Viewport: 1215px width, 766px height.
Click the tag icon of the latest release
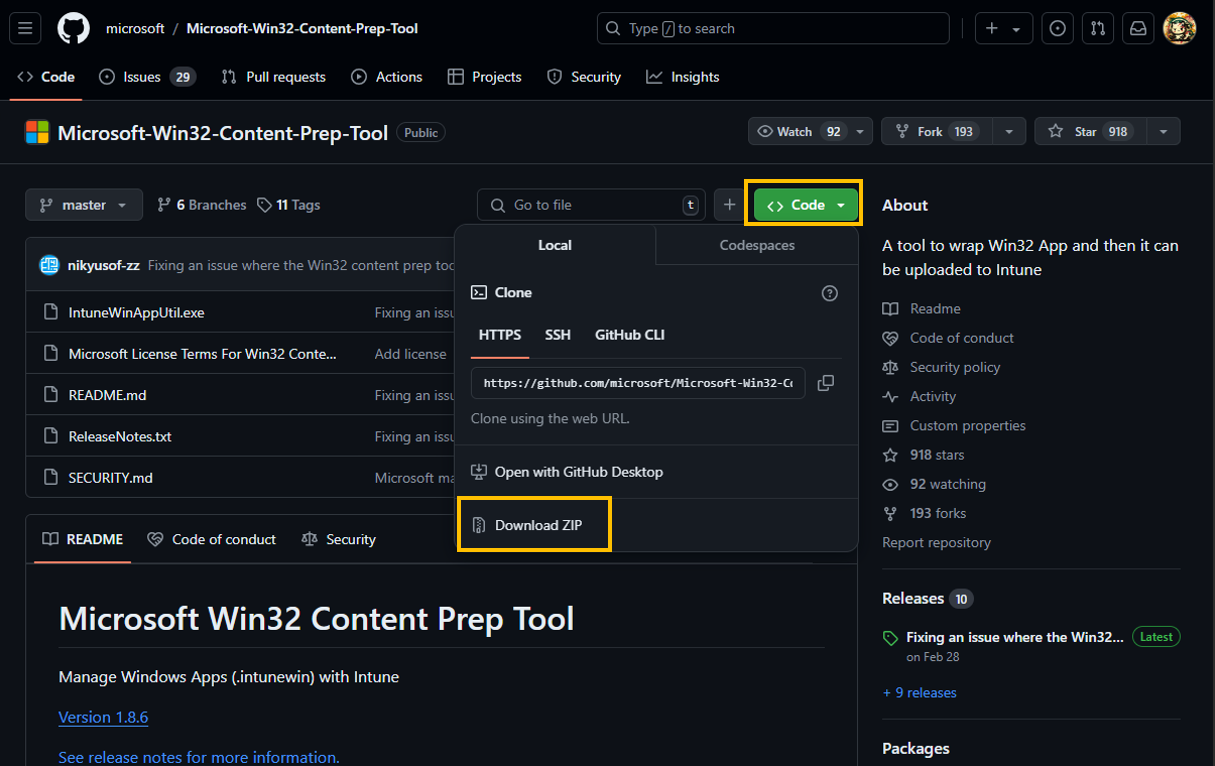point(890,638)
